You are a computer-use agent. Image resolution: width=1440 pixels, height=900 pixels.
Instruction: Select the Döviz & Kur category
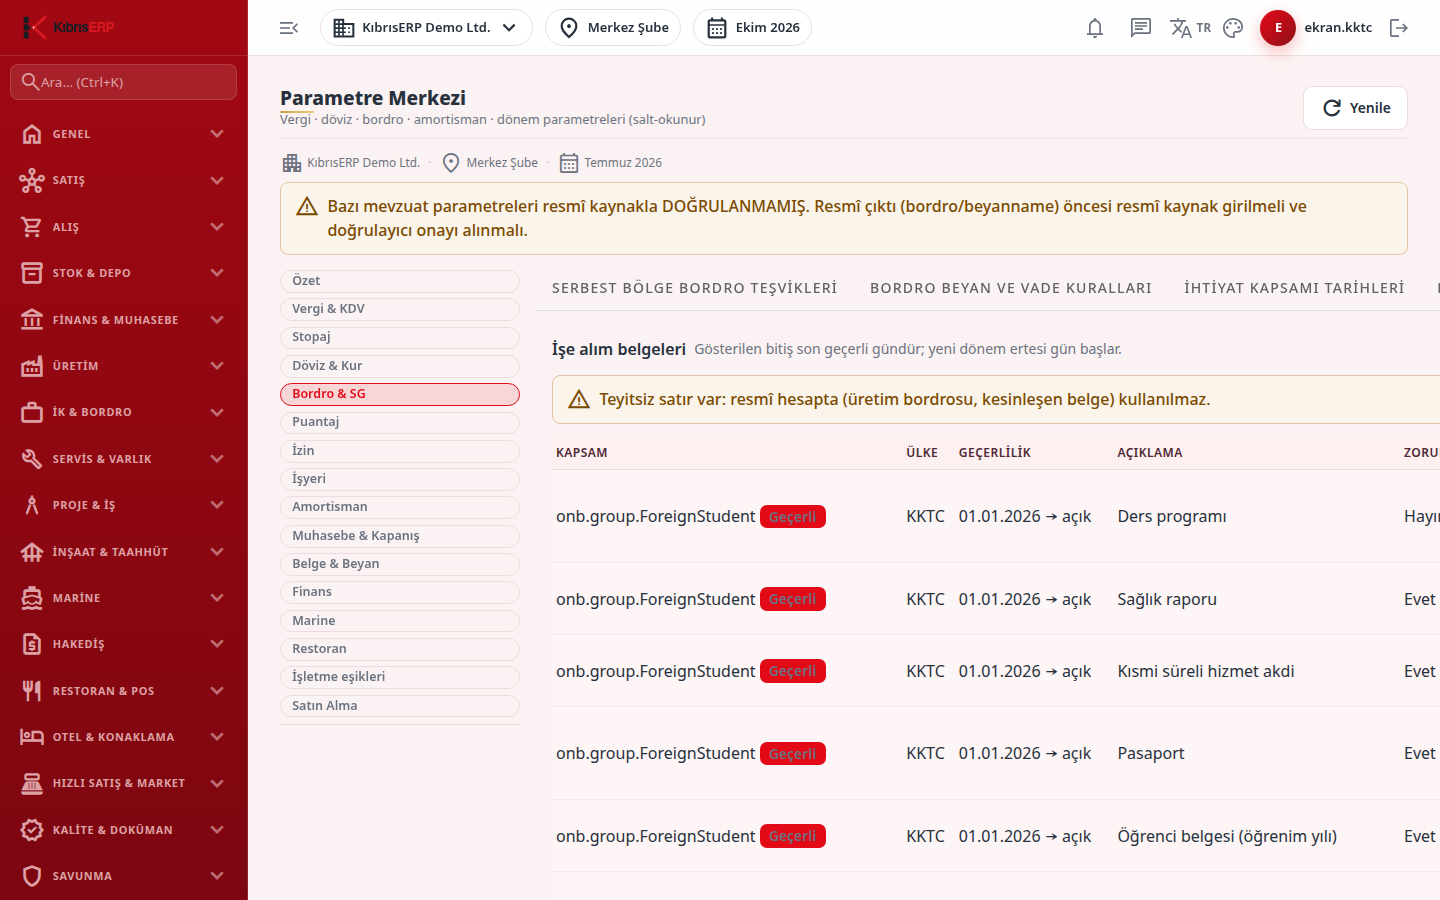tap(400, 366)
